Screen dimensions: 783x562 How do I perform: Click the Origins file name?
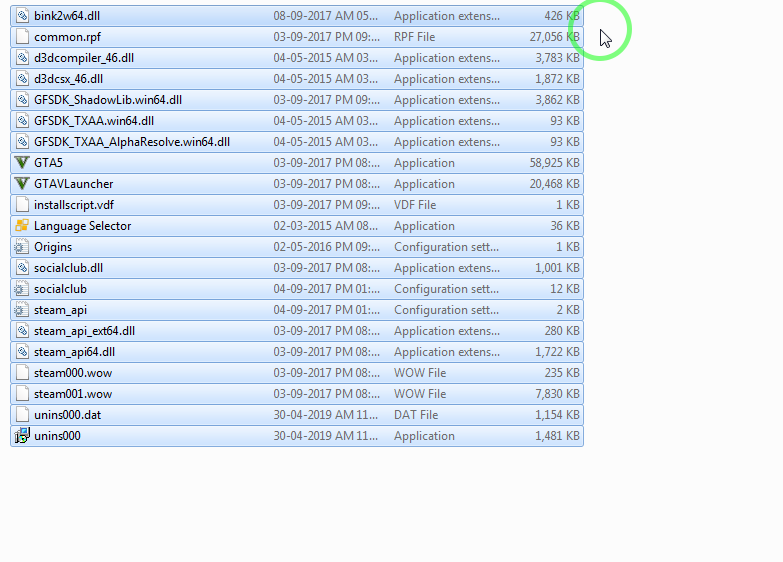coord(53,247)
